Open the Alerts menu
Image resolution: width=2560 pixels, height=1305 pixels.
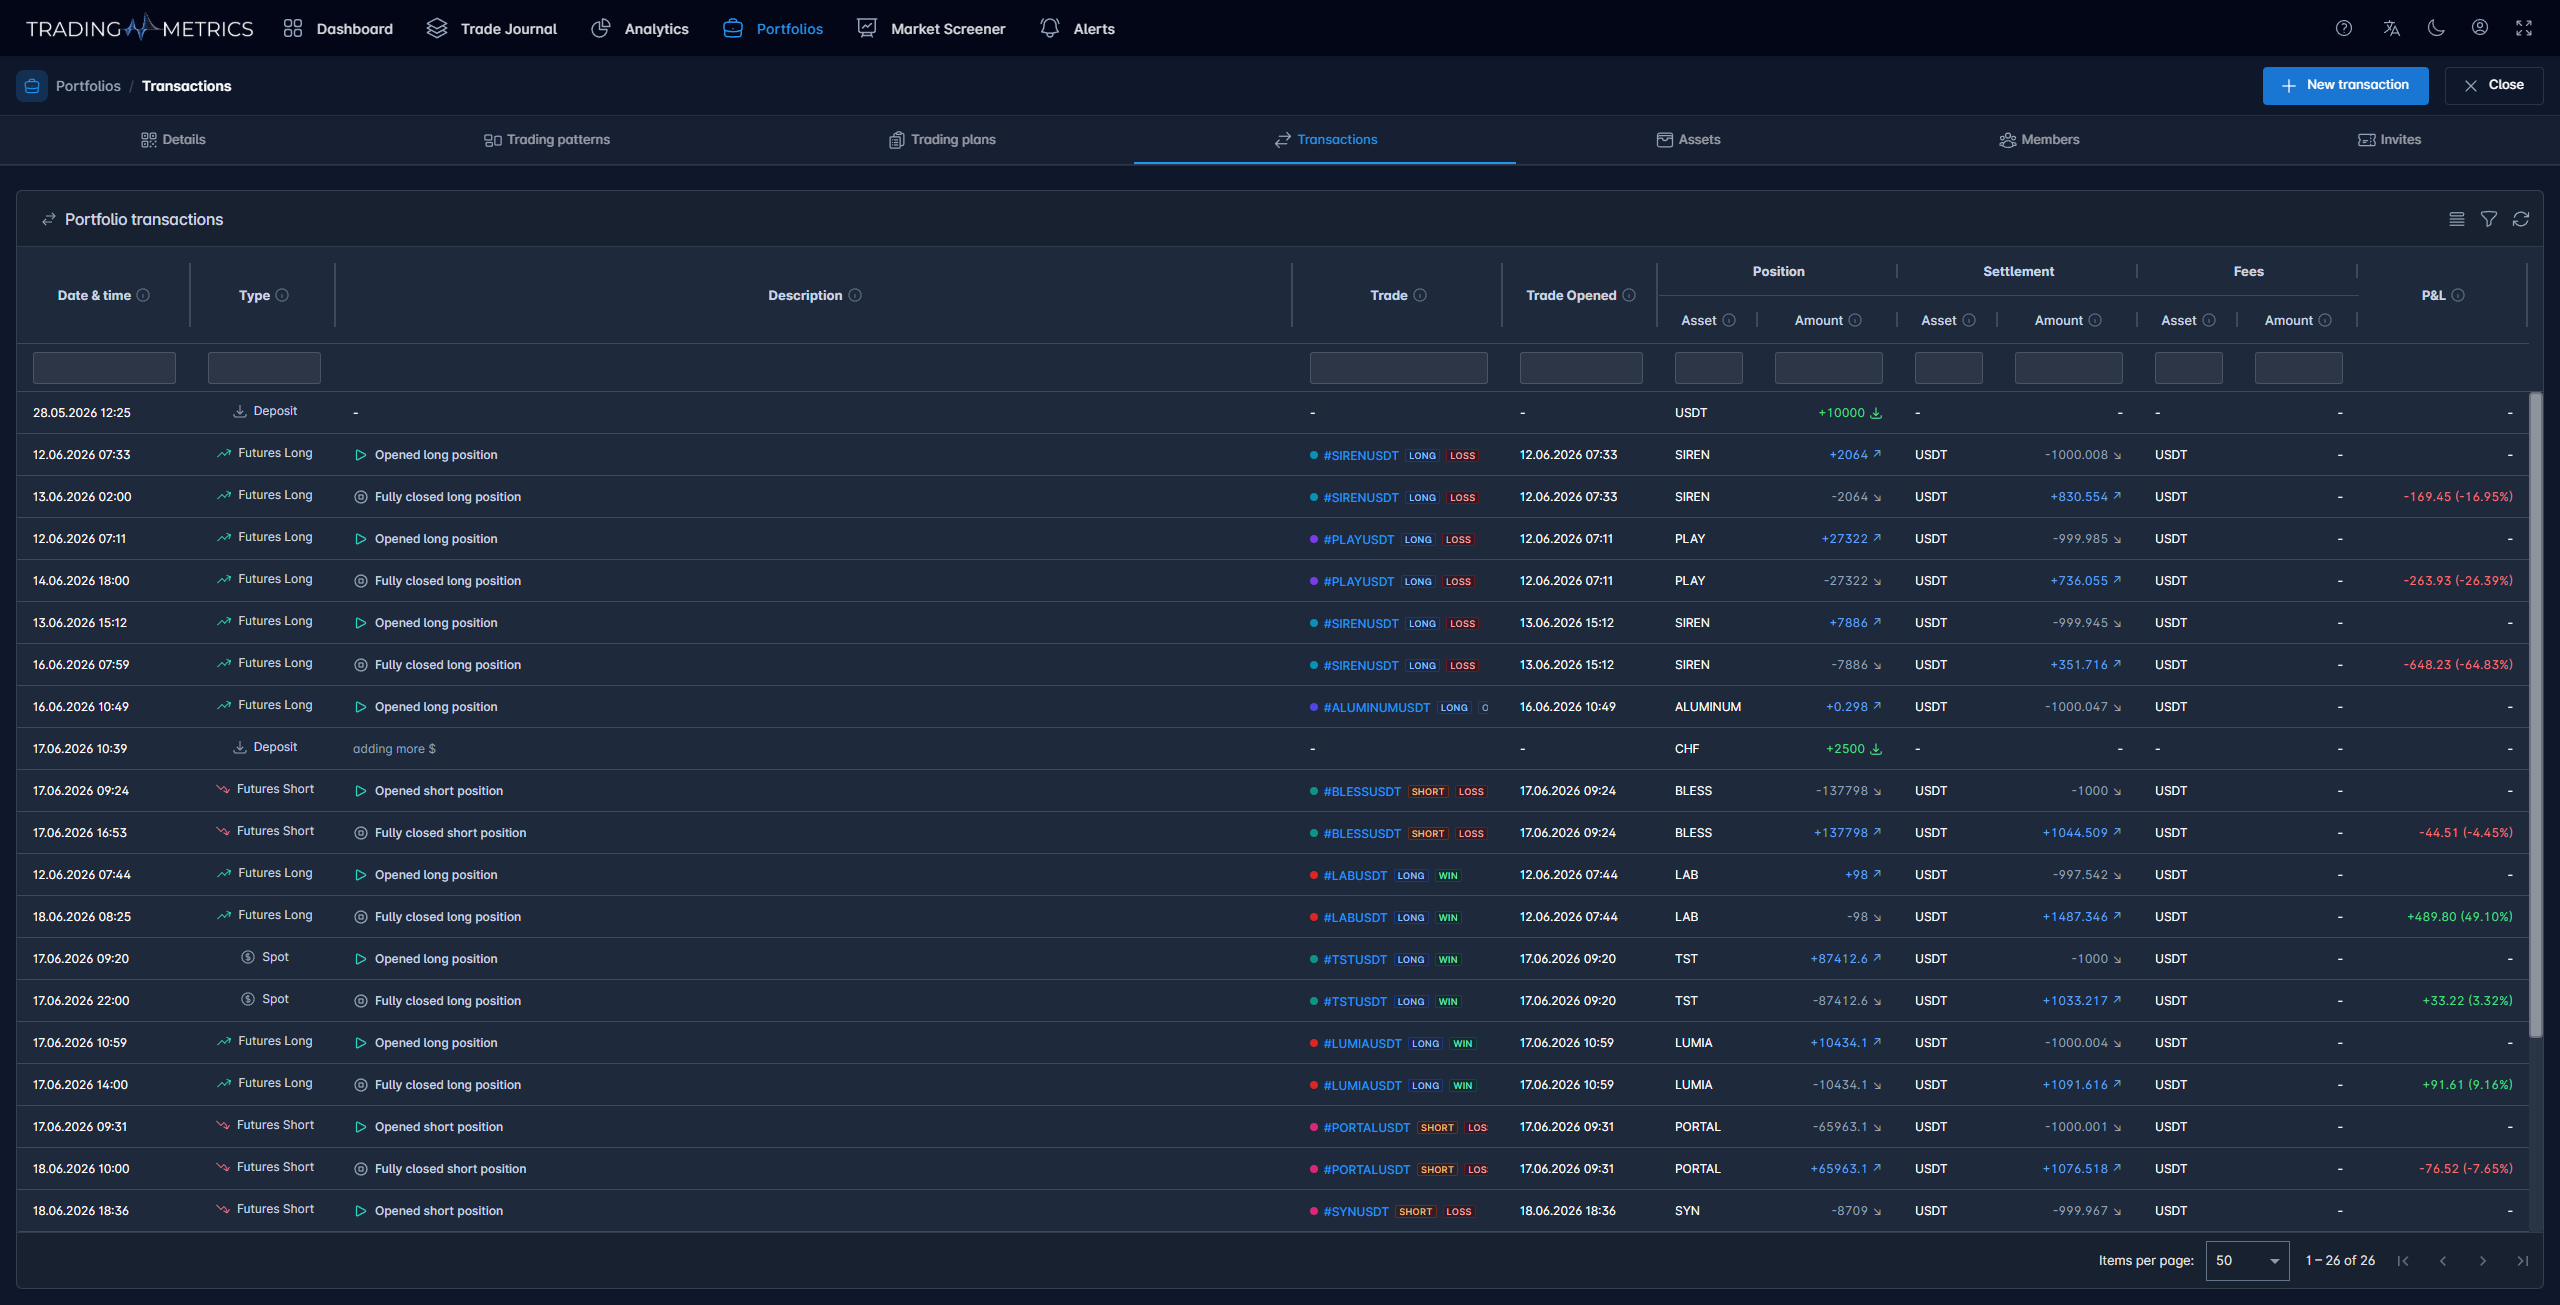tap(1077, 28)
